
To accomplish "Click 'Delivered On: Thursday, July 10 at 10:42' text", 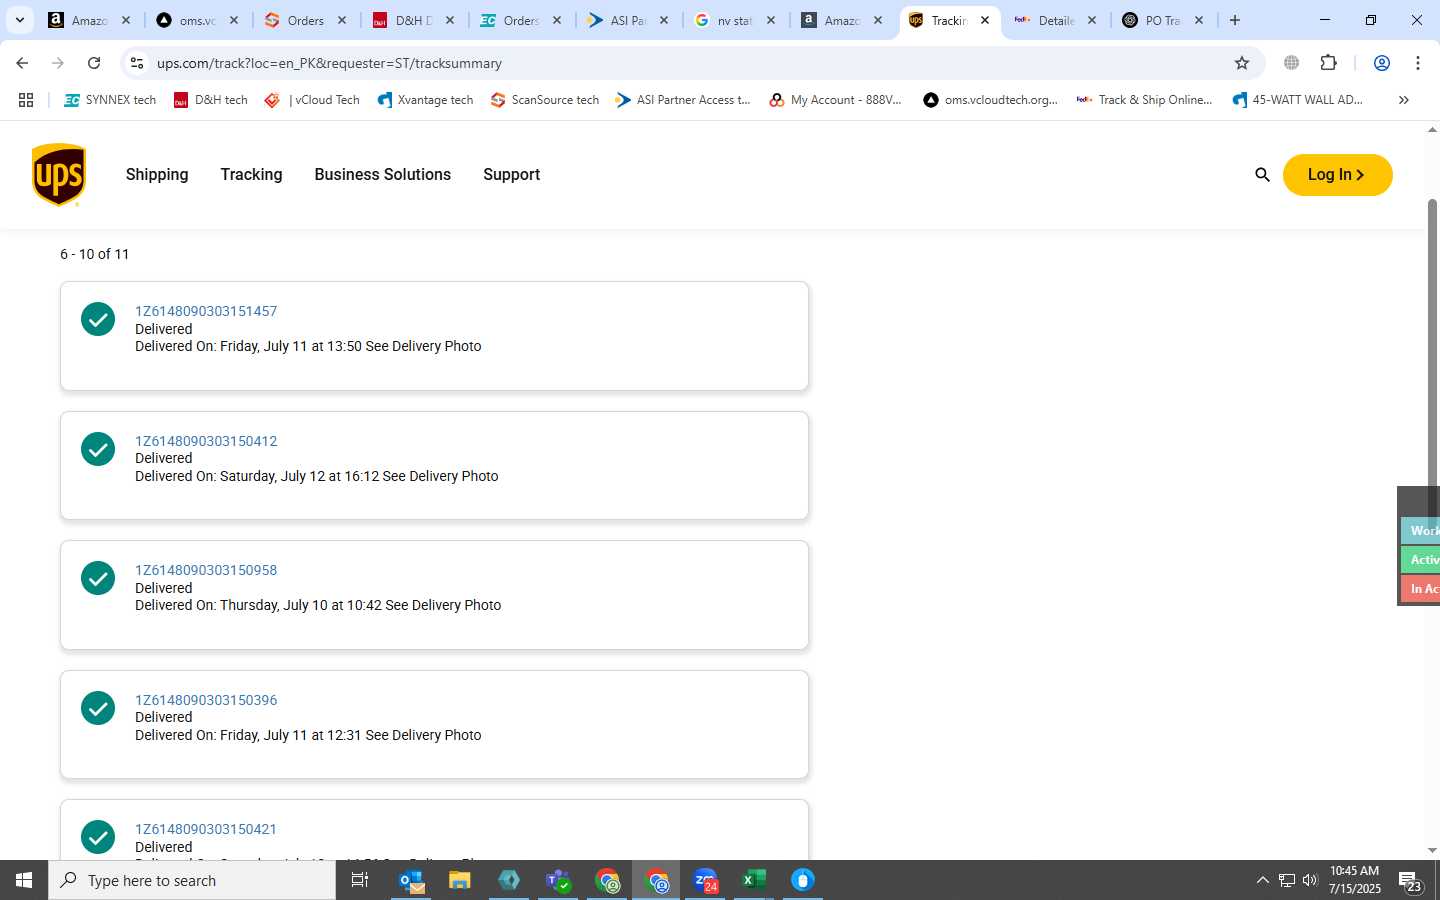I will coord(258,605).
